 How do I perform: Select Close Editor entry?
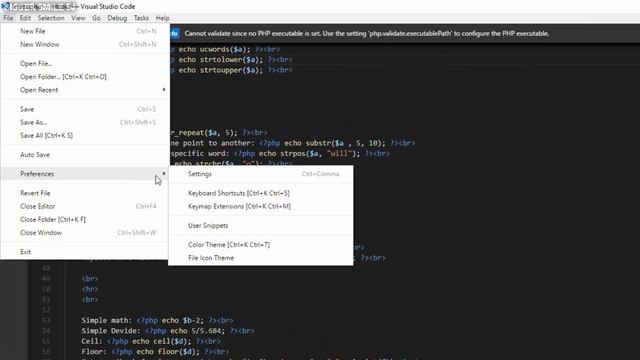click(x=85, y=206)
